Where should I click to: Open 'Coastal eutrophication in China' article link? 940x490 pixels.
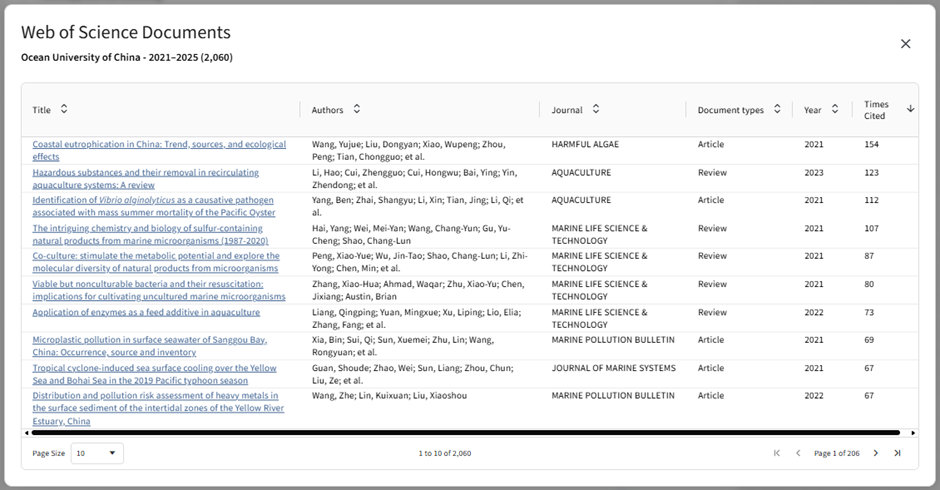coord(159,151)
